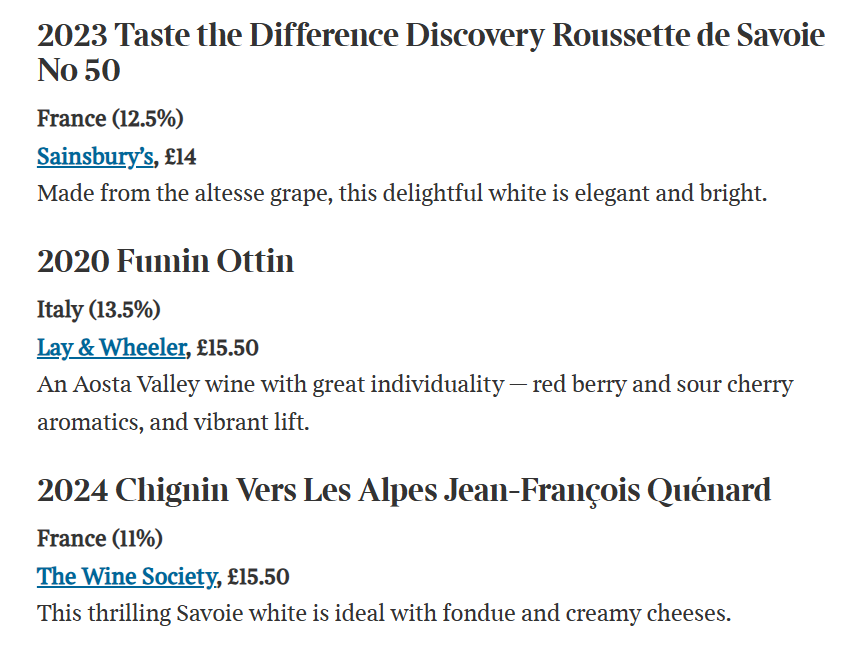Screen dimensions: 860x648
Task: Click the £15.50 price beside The Wine Society
Action: pos(258,576)
